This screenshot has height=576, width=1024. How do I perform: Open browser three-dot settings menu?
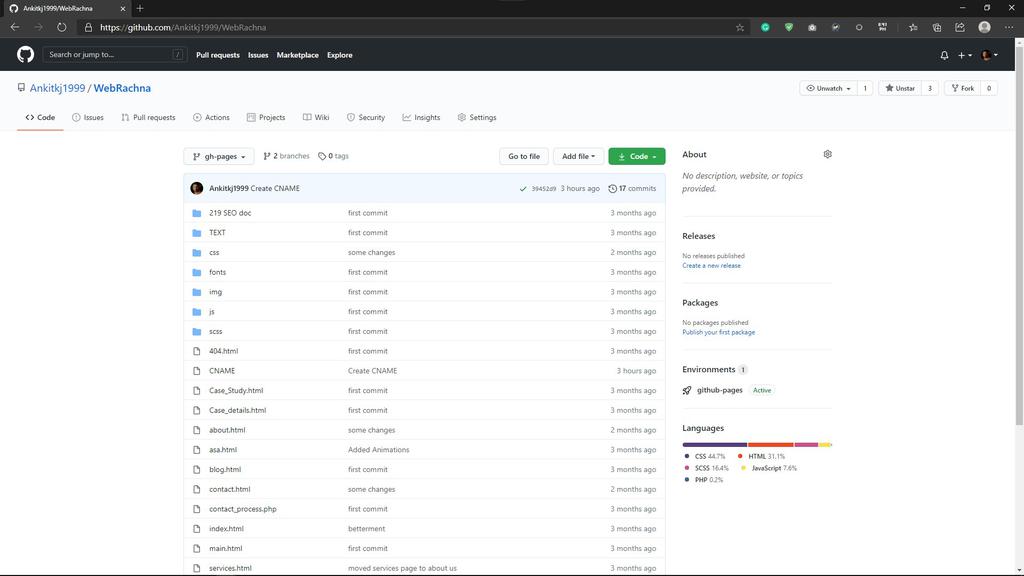pyautogui.click(x=1009, y=27)
